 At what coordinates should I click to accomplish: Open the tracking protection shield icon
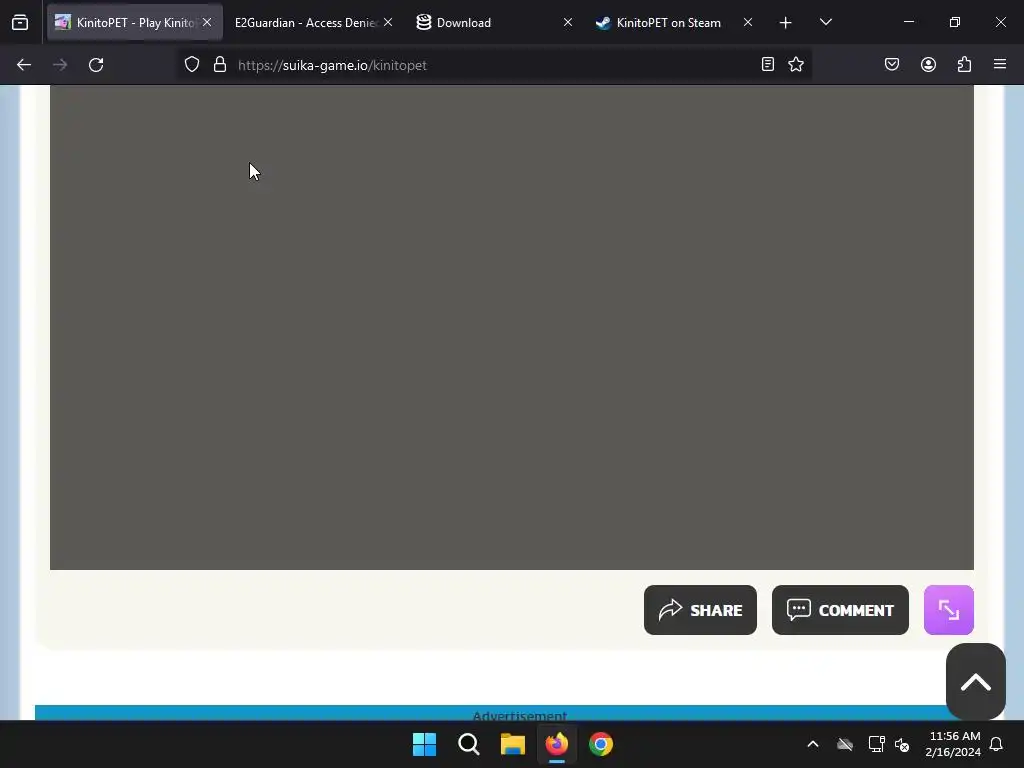coord(191,65)
